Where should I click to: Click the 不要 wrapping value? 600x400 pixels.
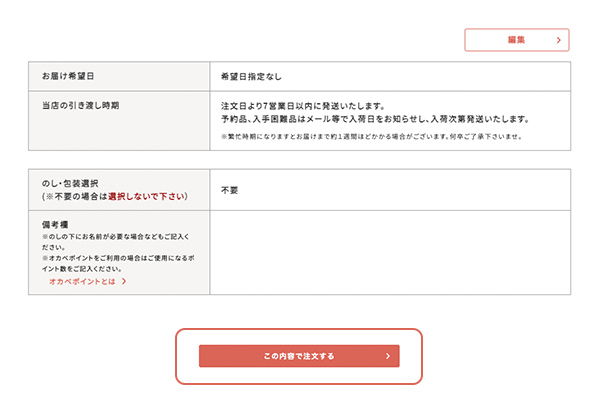pos(231,189)
